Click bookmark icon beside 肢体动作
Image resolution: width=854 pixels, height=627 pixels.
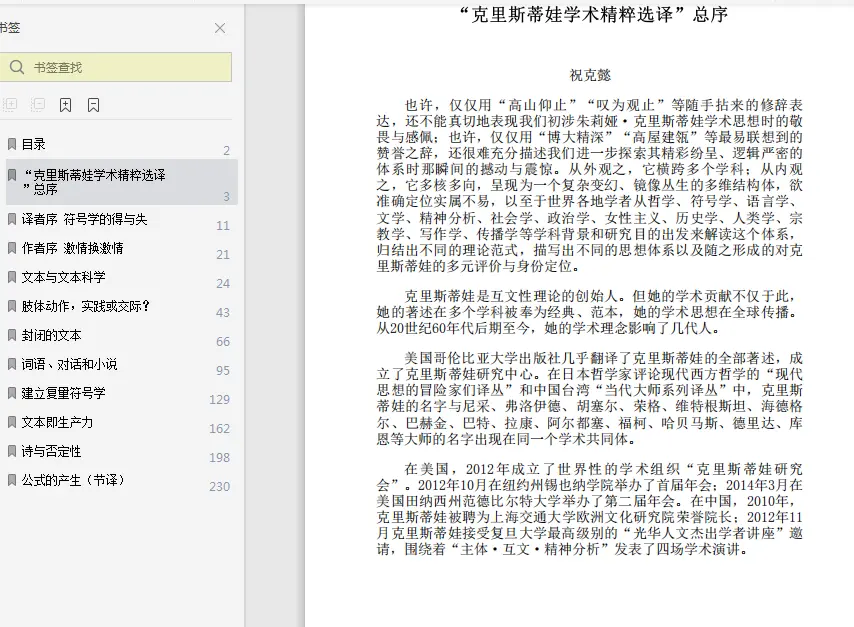[x=11, y=306]
